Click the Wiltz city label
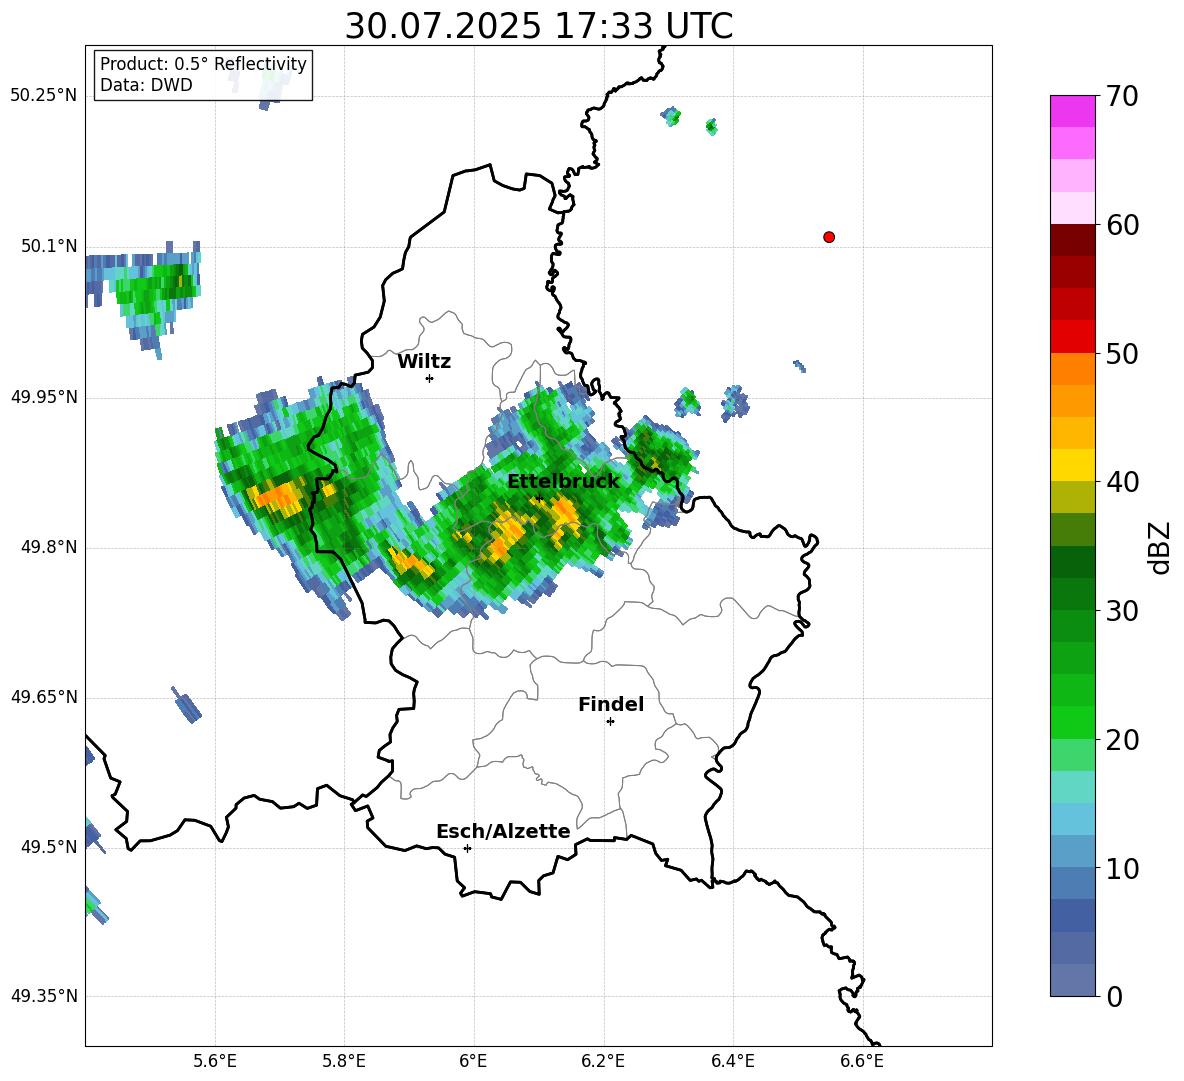 [424, 362]
